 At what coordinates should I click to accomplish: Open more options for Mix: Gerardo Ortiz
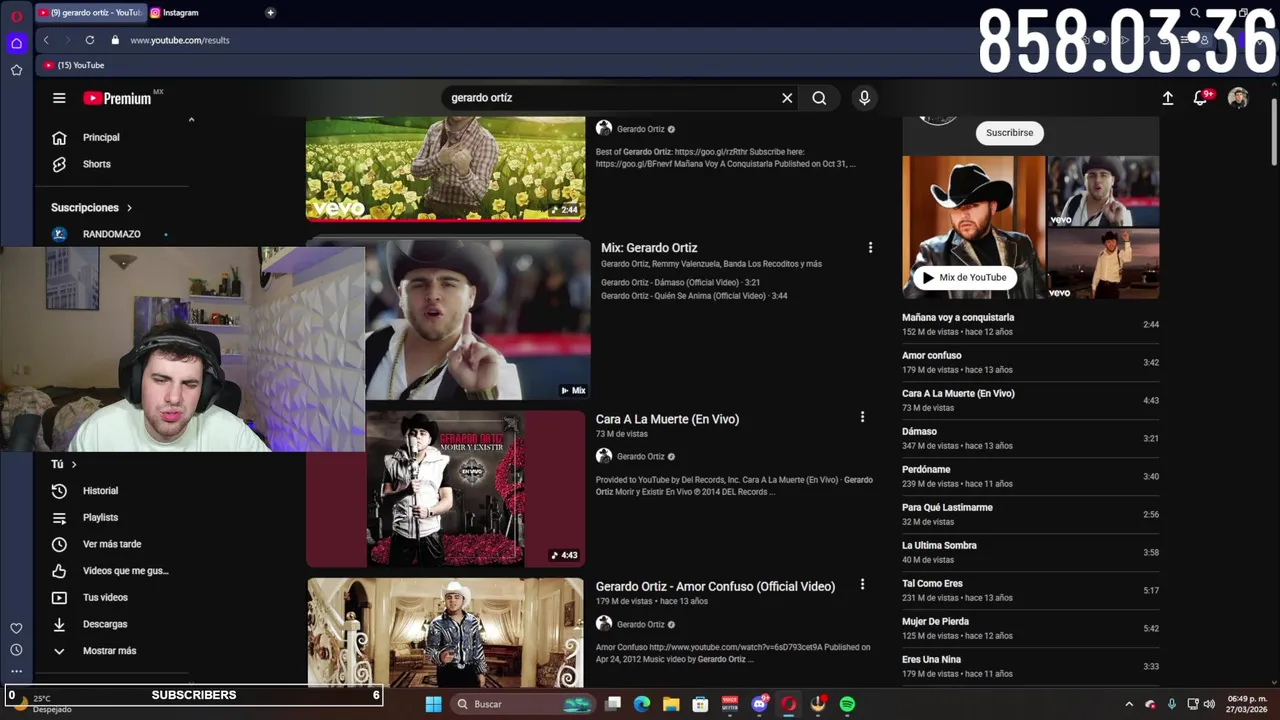pyautogui.click(x=870, y=247)
